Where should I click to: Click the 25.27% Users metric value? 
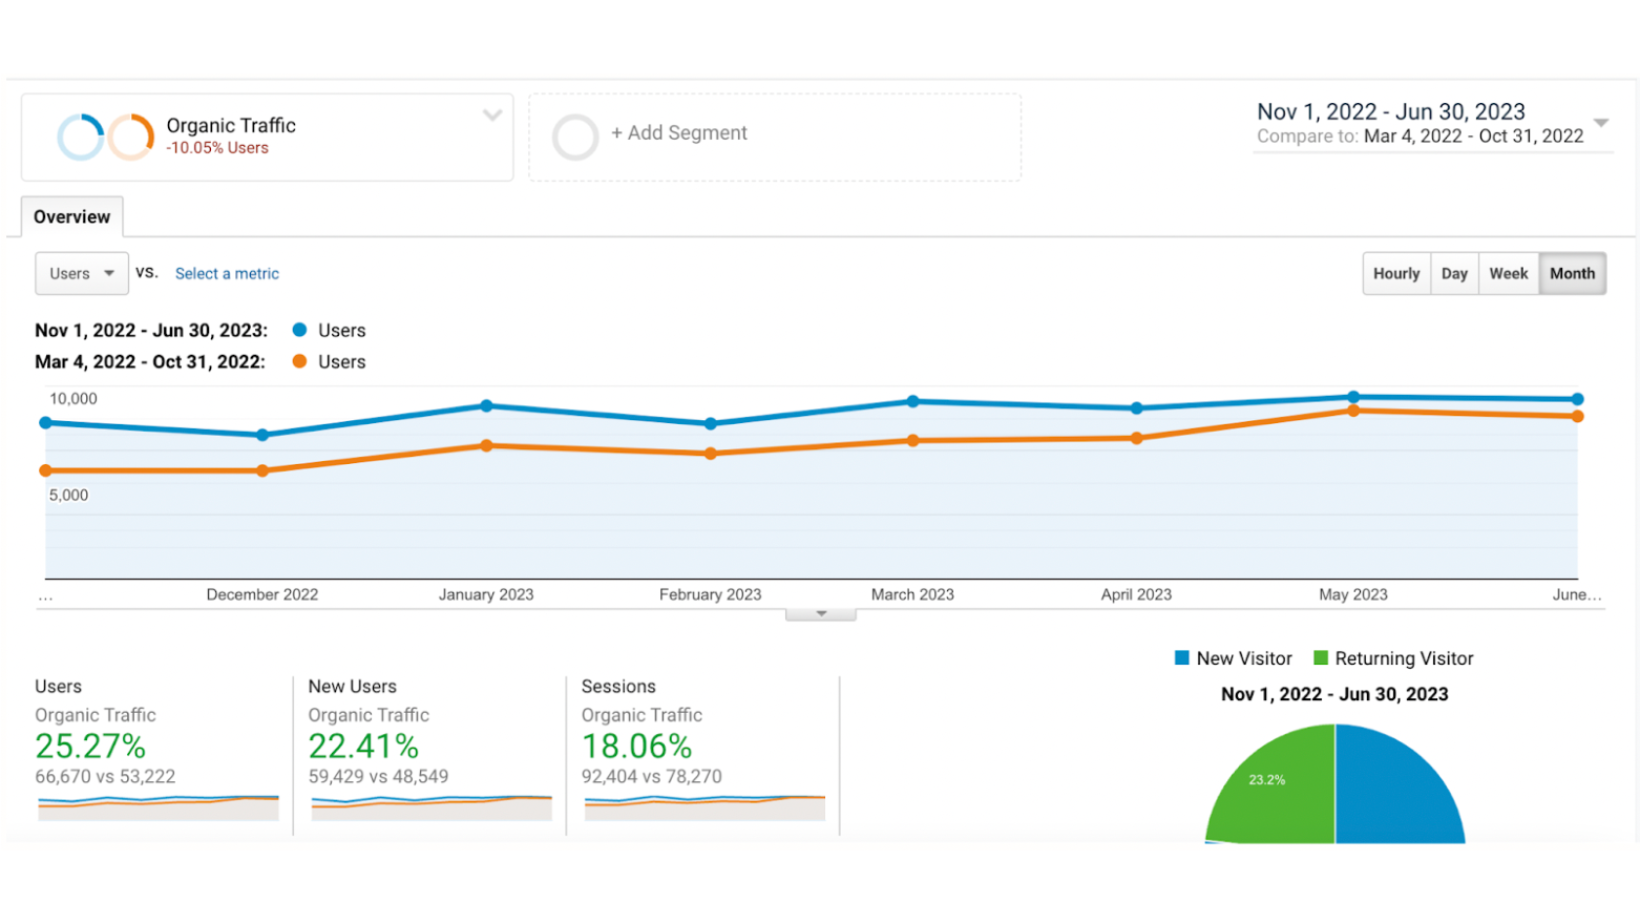90,745
